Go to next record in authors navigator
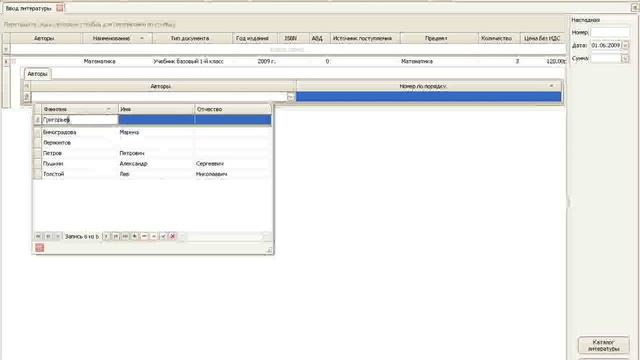This screenshot has height=360, width=640. [107, 236]
